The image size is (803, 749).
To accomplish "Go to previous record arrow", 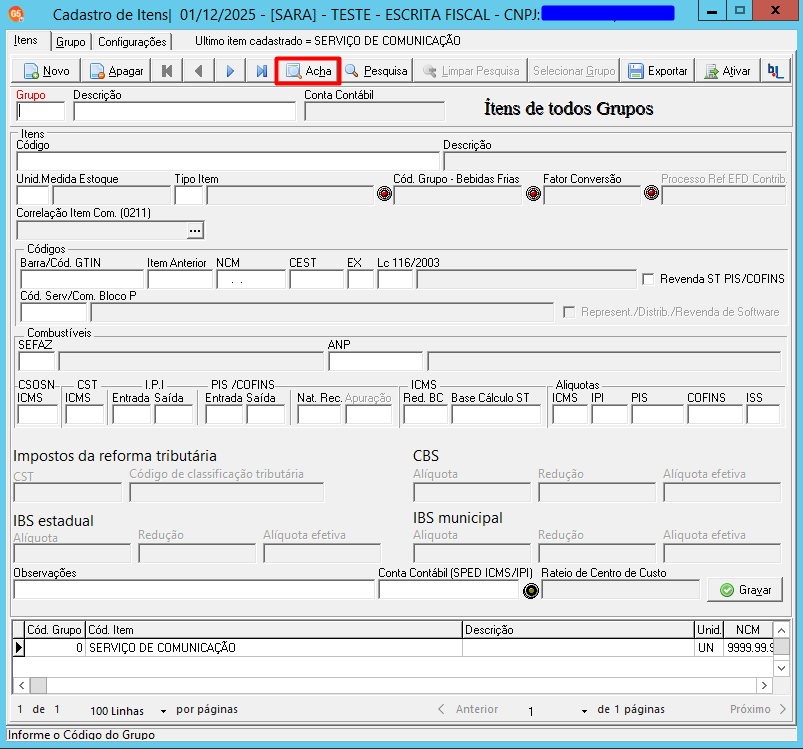I will click(x=199, y=71).
